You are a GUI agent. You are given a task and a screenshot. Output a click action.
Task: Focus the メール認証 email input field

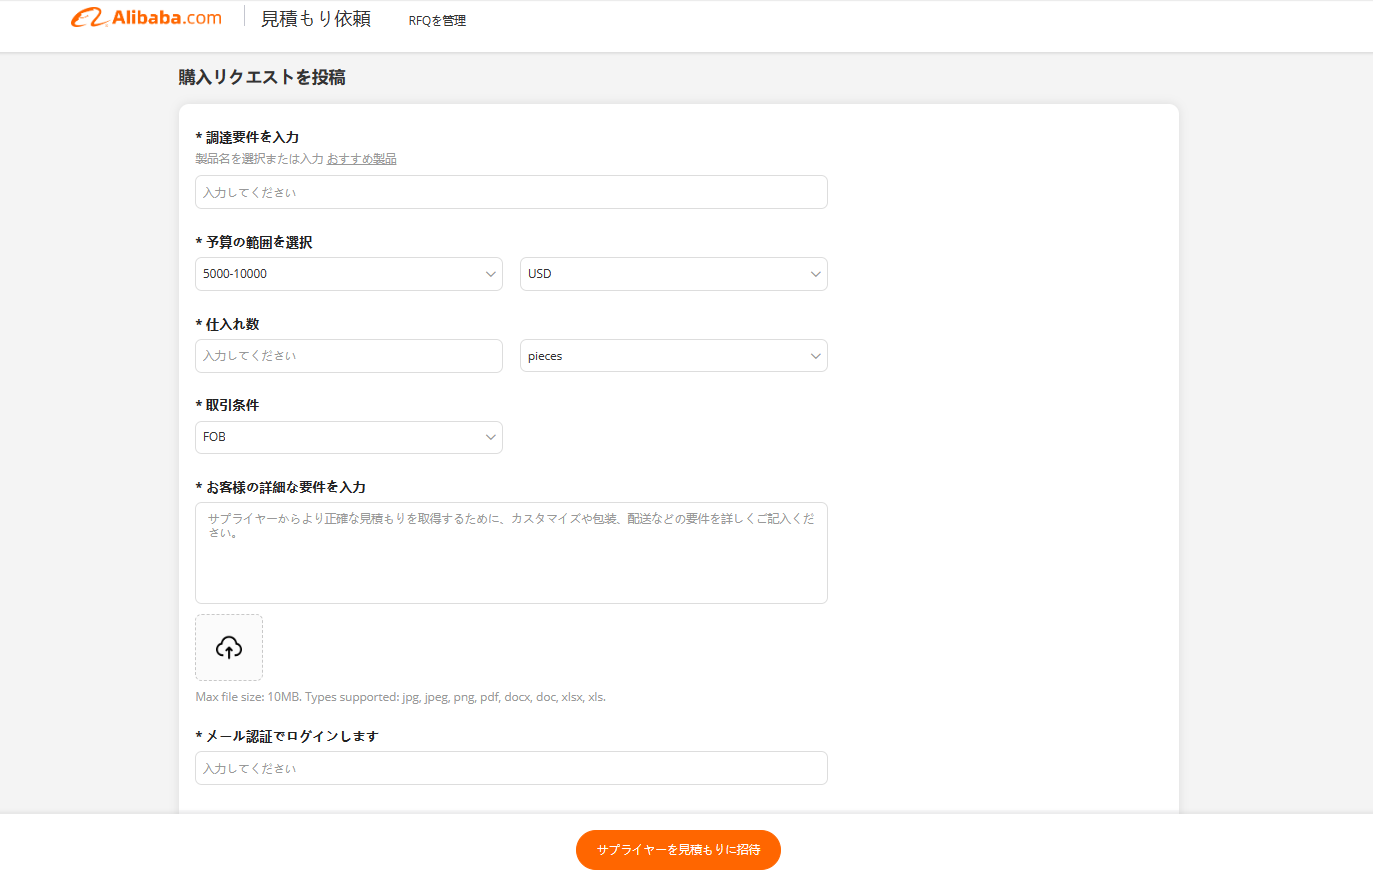click(x=511, y=768)
